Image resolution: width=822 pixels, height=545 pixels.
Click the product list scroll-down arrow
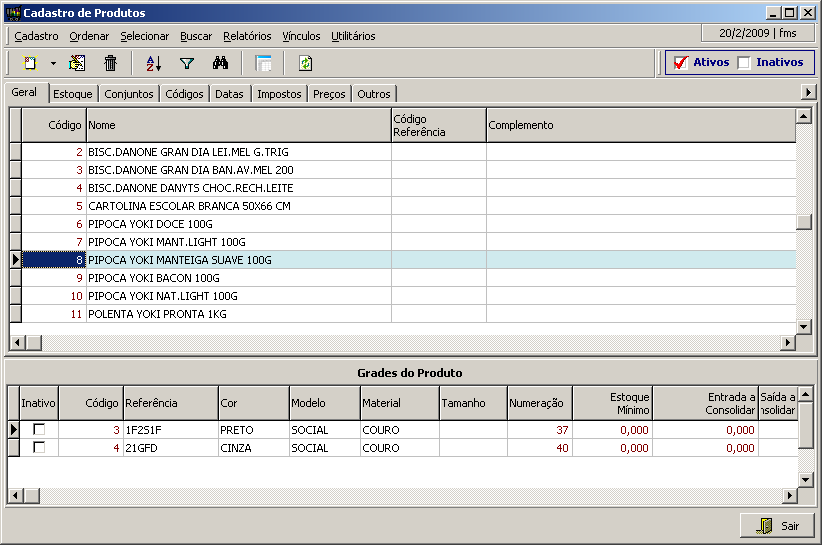pos(803,327)
